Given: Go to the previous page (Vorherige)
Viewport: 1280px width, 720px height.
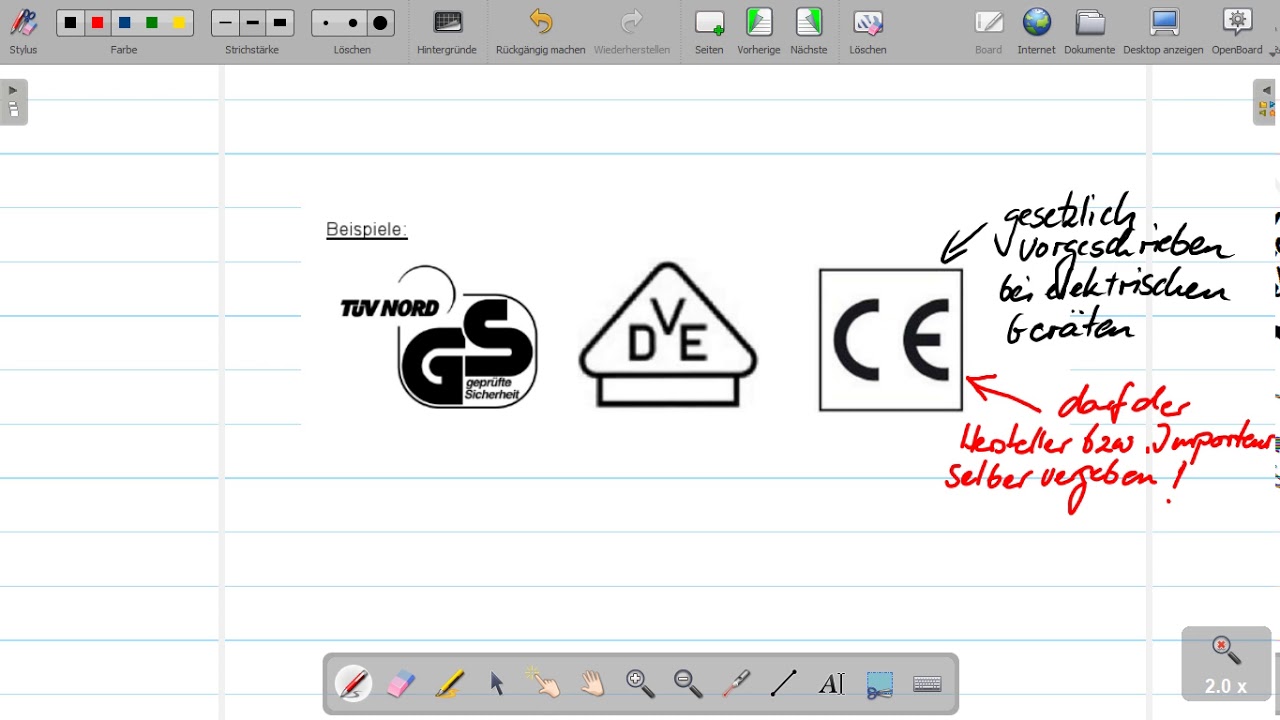Looking at the screenshot, I should (759, 31).
